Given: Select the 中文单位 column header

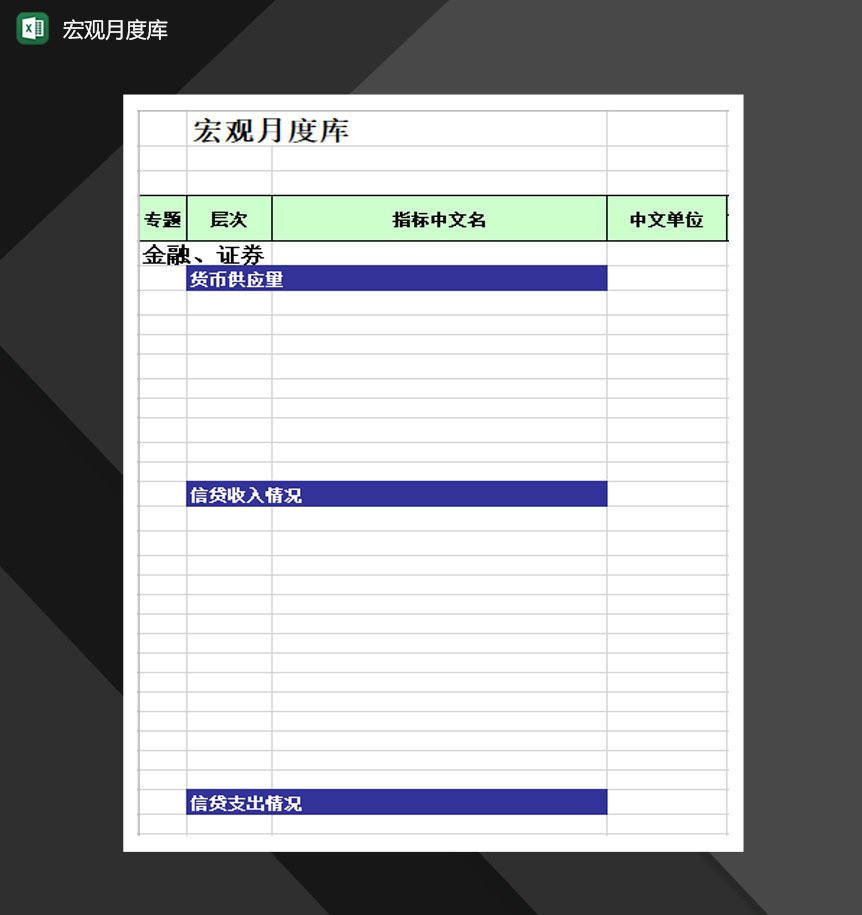Looking at the screenshot, I should pos(666,218).
